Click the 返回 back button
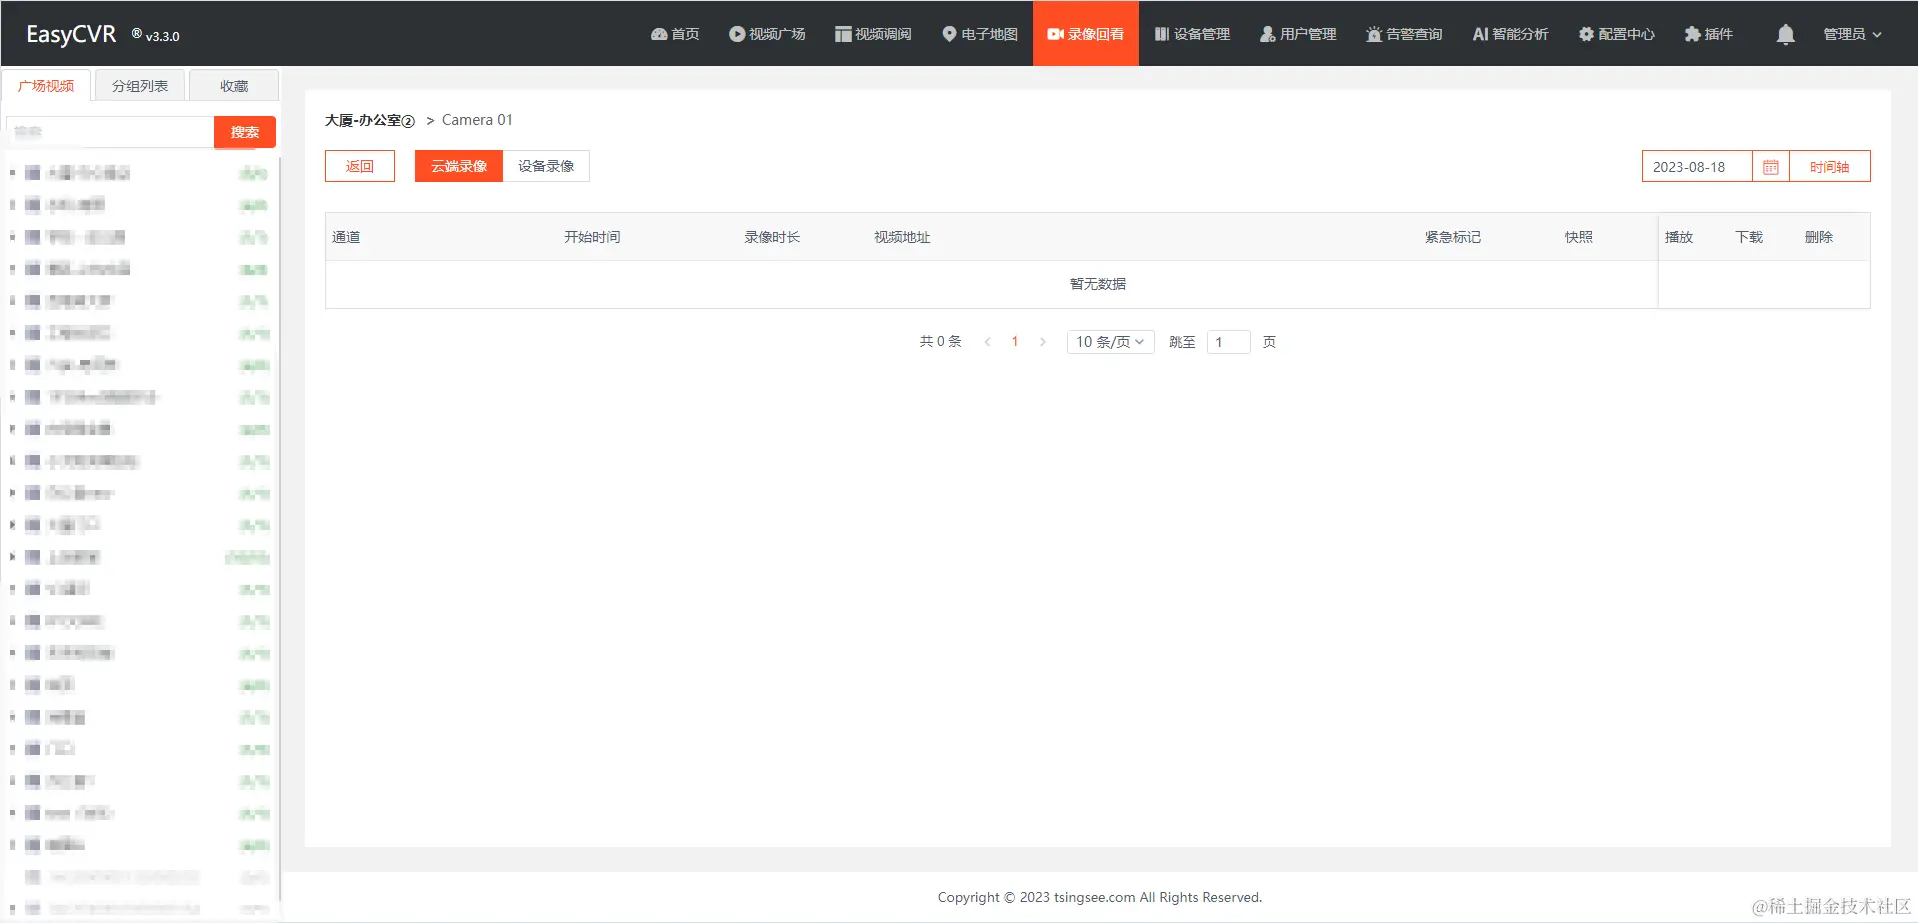1918x923 pixels. 359,166
